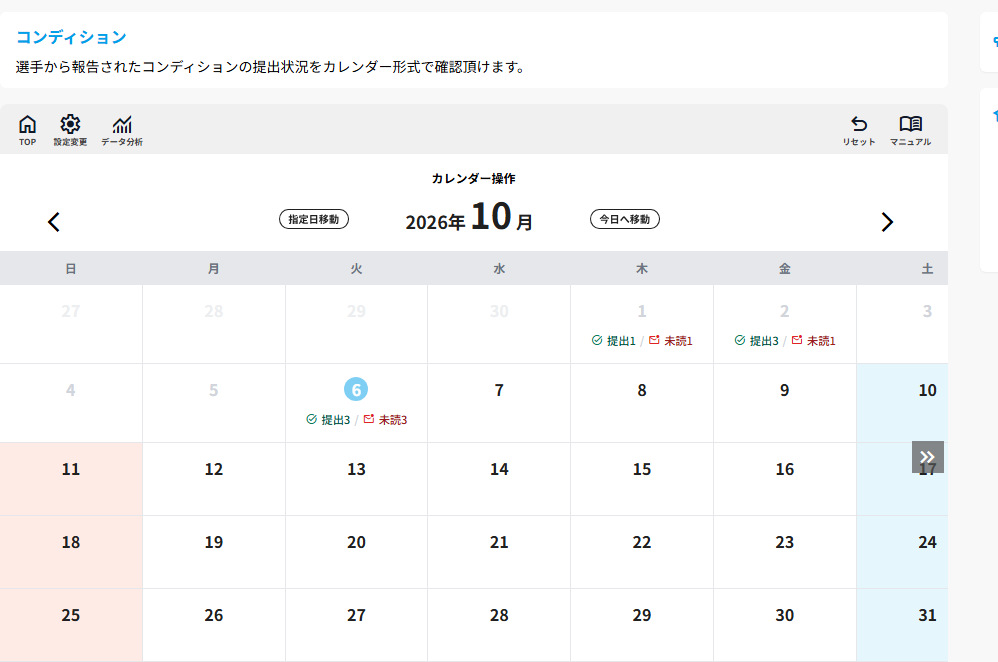Select date 9 in calendar
Viewport: 998px width, 662px height.
pyautogui.click(x=785, y=390)
